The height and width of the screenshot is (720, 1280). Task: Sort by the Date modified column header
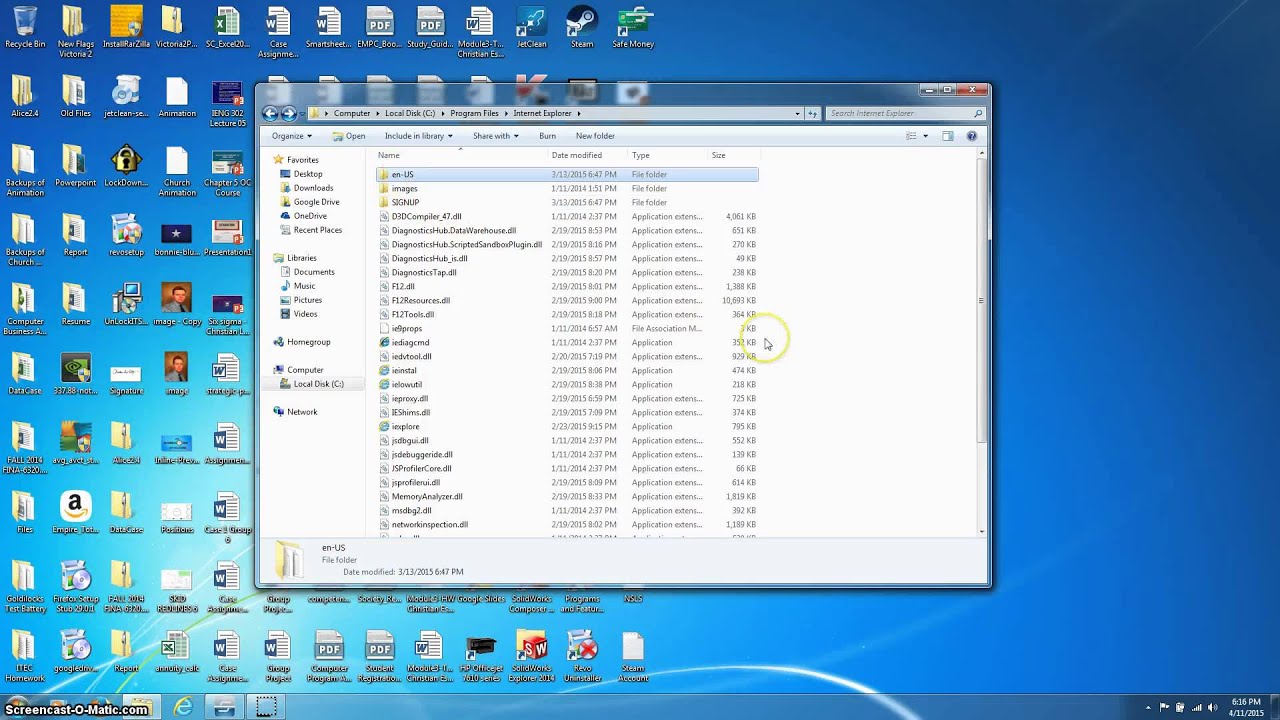[x=588, y=155]
